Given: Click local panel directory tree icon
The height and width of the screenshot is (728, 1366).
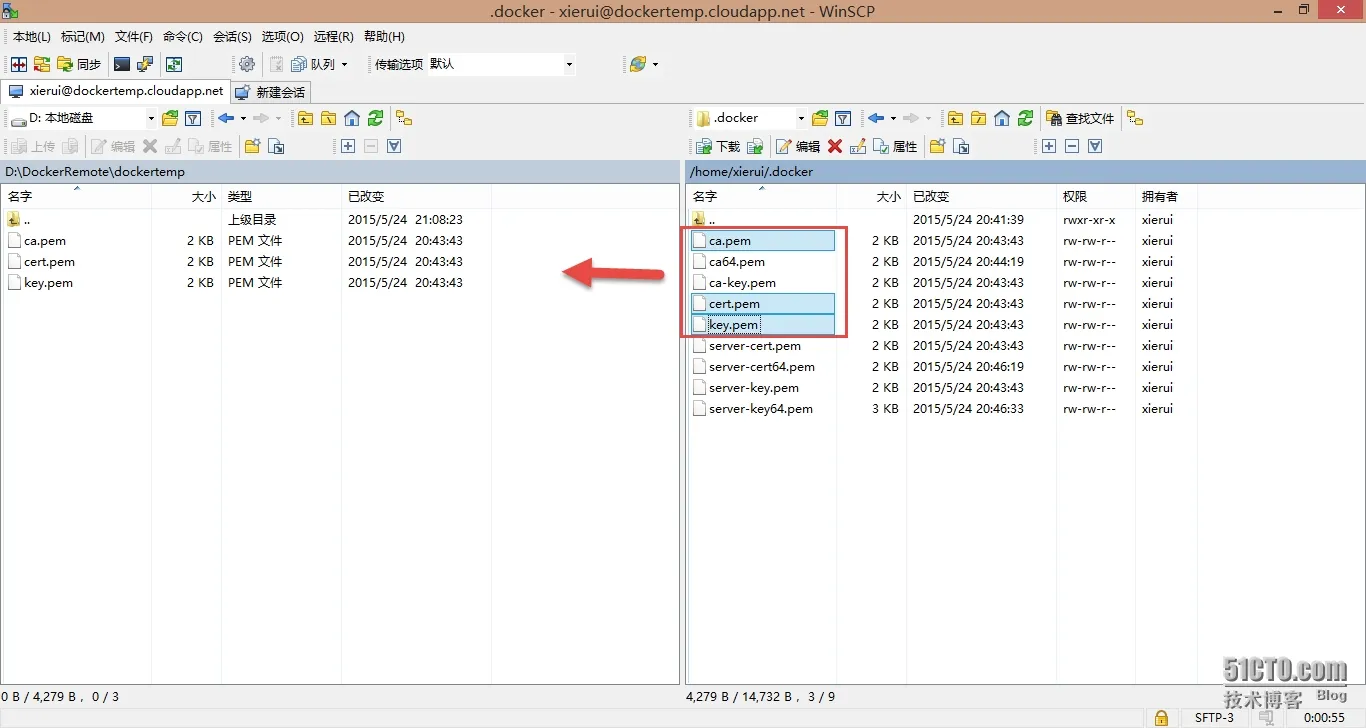Looking at the screenshot, I should [404, 118].
